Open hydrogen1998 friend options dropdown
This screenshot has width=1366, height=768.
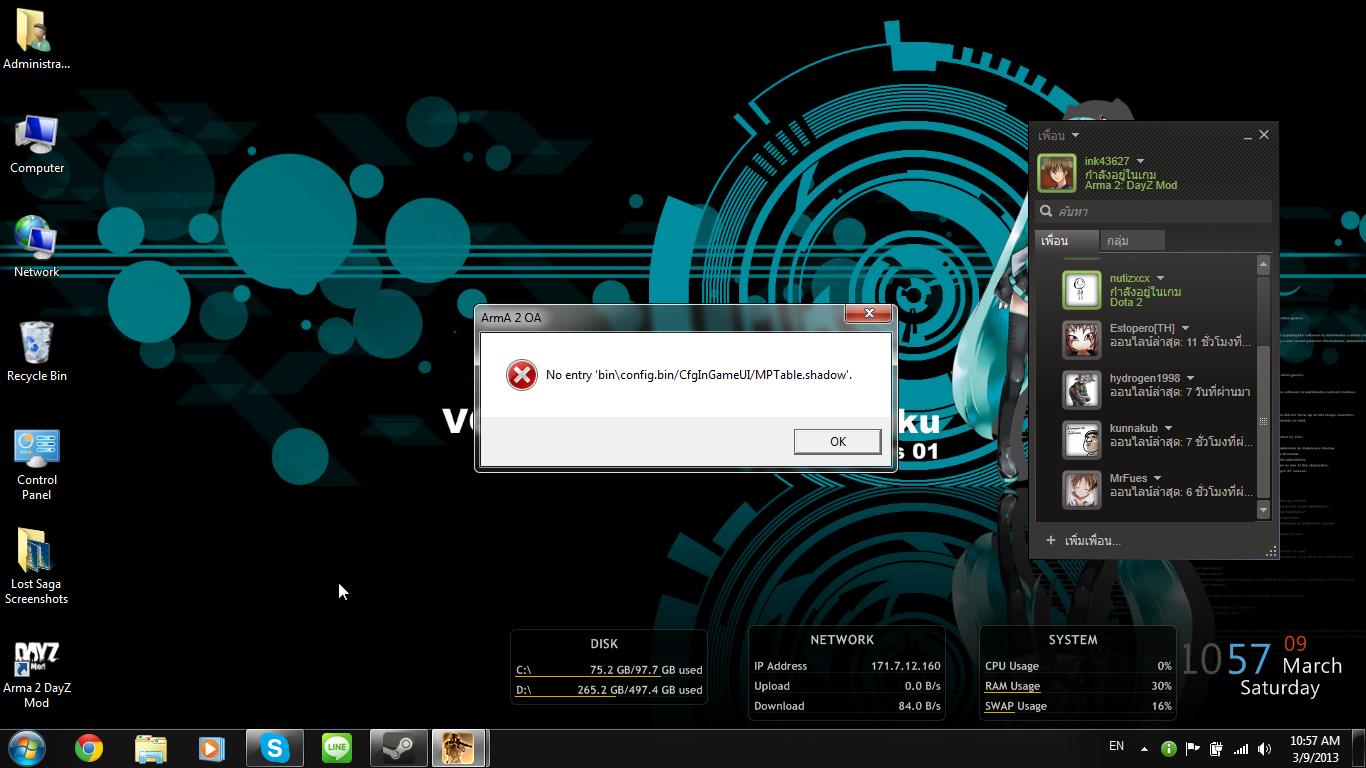tap(1190, 378)
